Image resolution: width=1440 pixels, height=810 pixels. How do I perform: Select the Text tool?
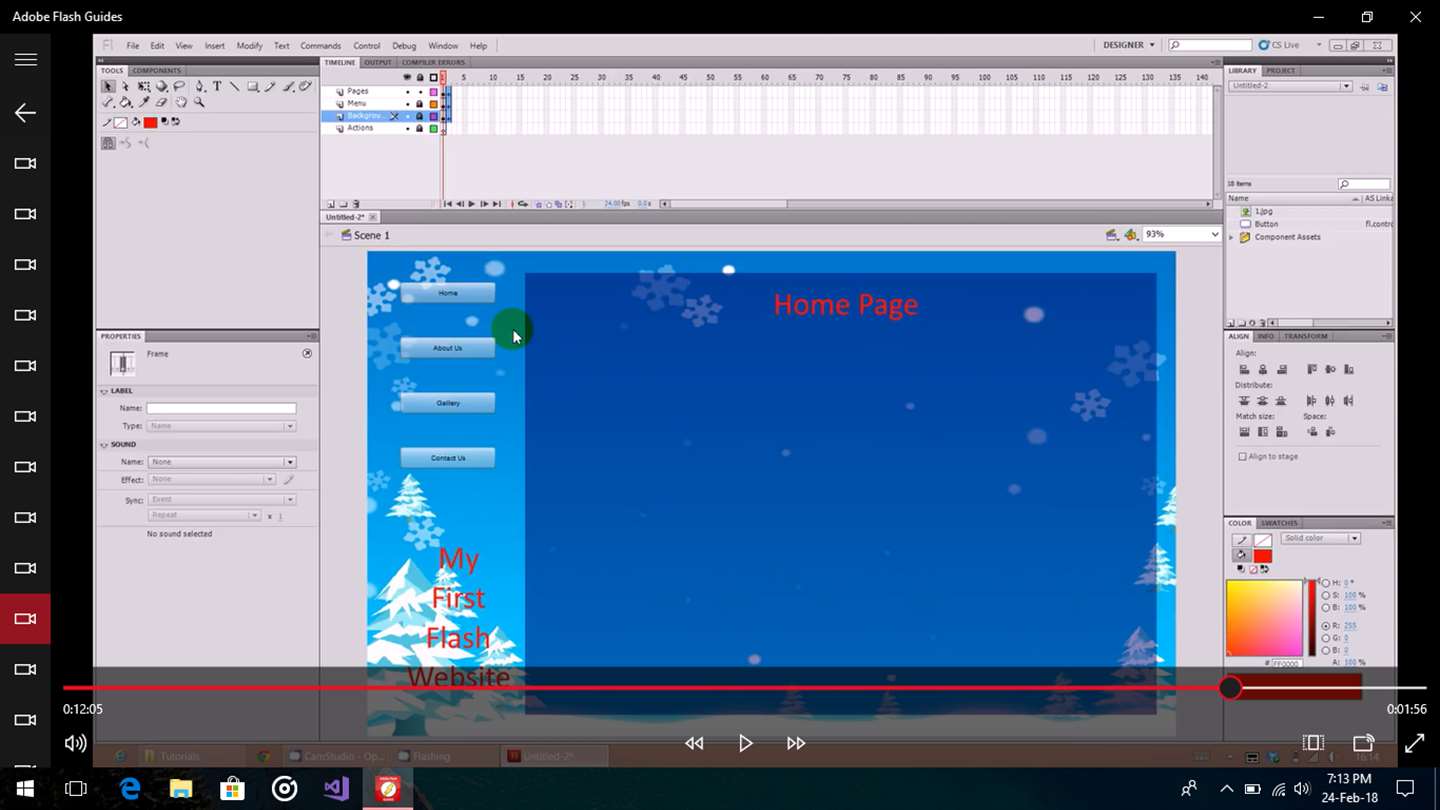coord(217,87)
